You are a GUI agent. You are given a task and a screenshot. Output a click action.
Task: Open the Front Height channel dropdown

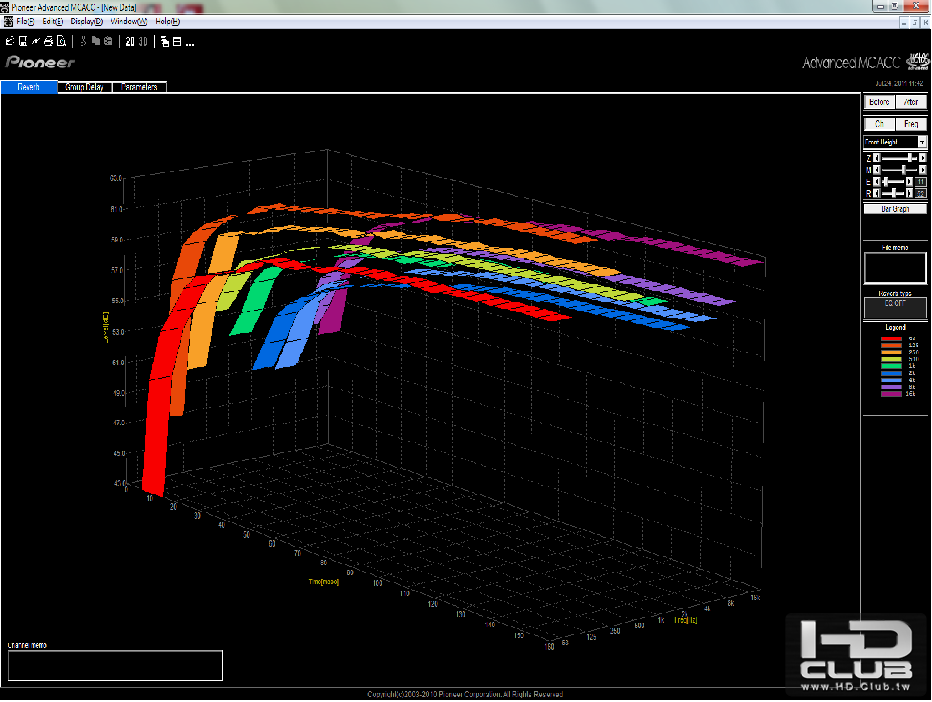point(921,143)
